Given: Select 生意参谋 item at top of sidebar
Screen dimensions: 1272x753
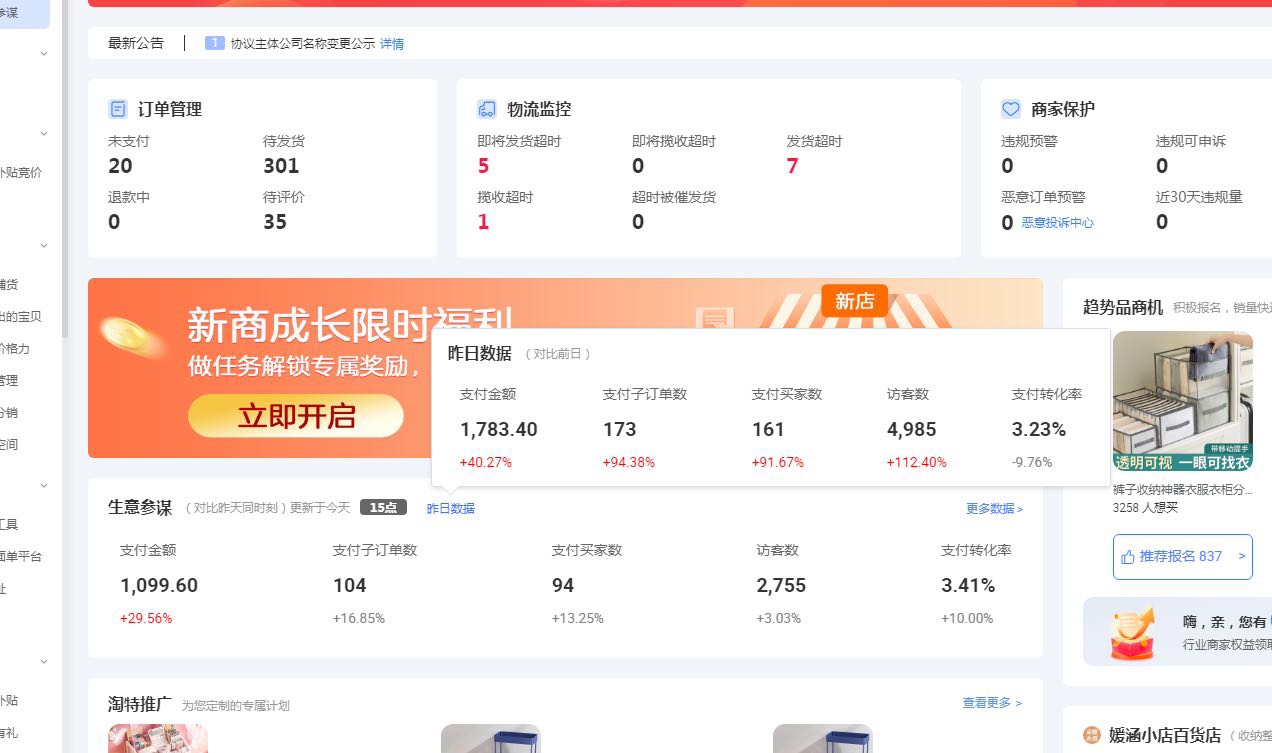Looking at the screenshot, I should (10, 12).
